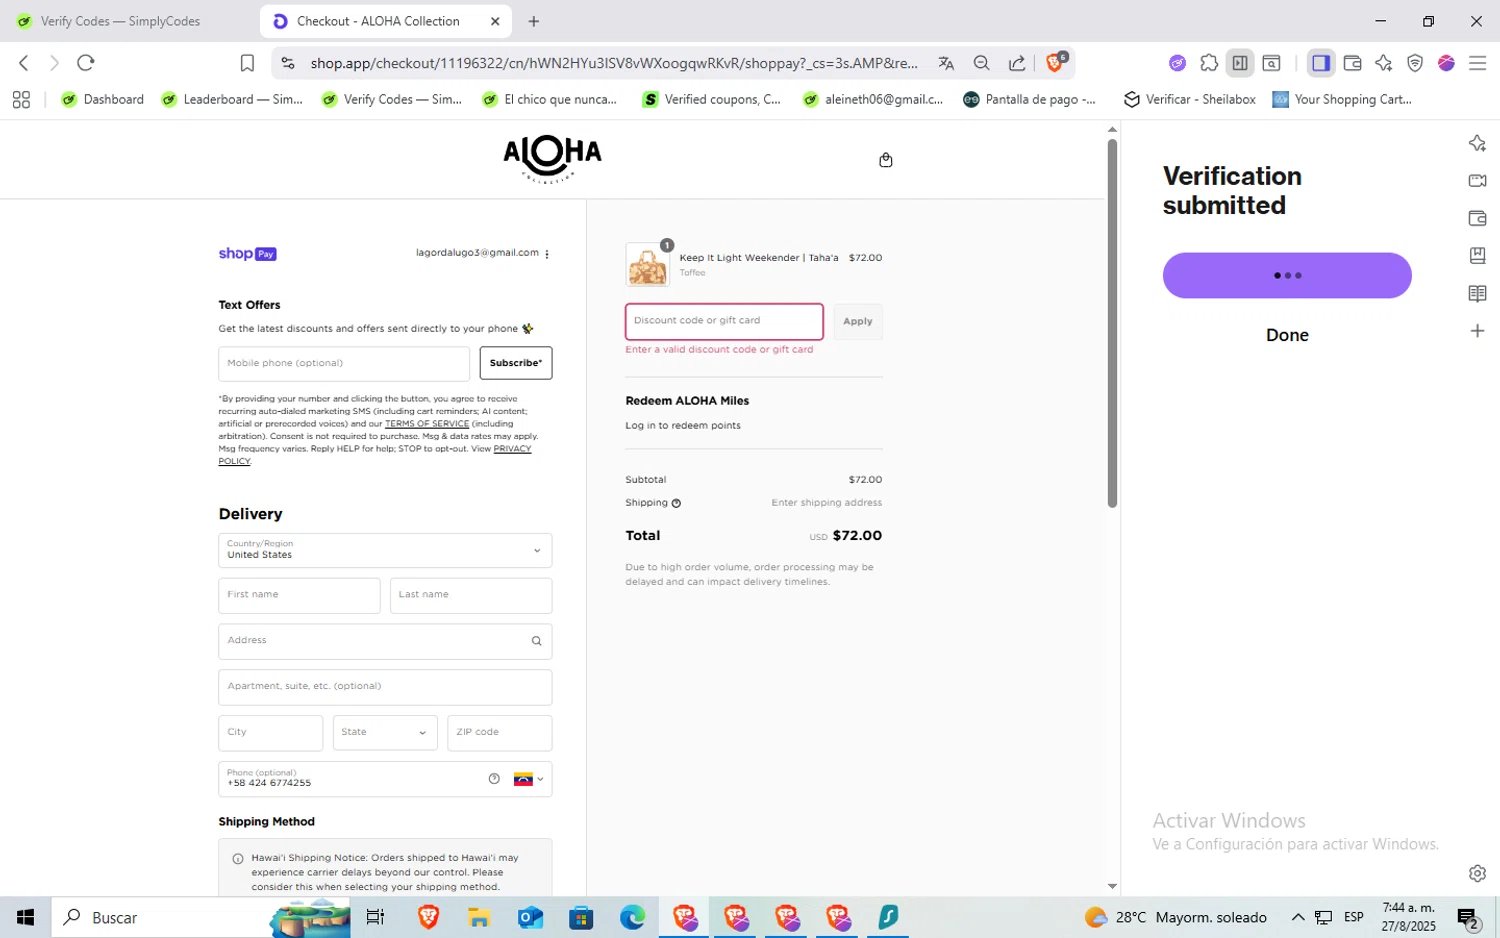Click the Apply discount button

[858, 321]
